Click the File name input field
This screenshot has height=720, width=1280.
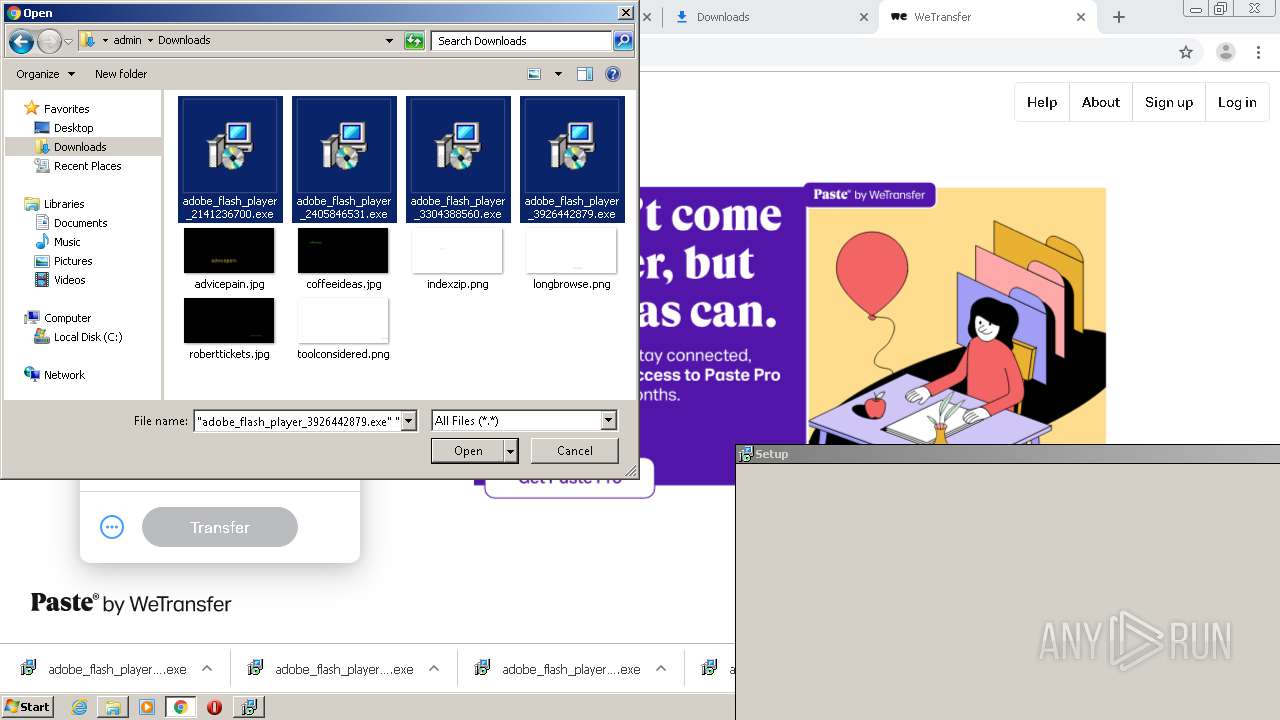coord(297,422)
